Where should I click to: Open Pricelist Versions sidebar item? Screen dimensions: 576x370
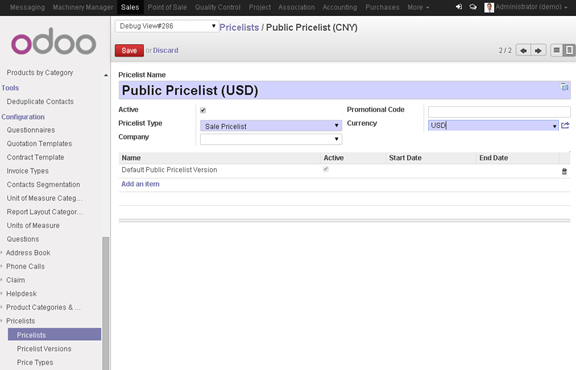[x=44, y=349]
